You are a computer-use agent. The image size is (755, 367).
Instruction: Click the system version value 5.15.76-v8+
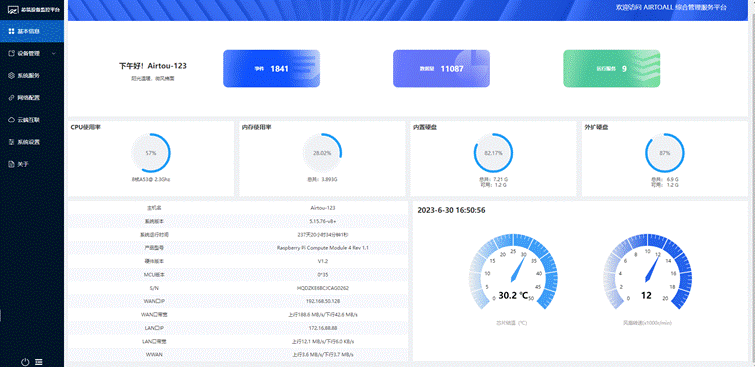point(323,221)
